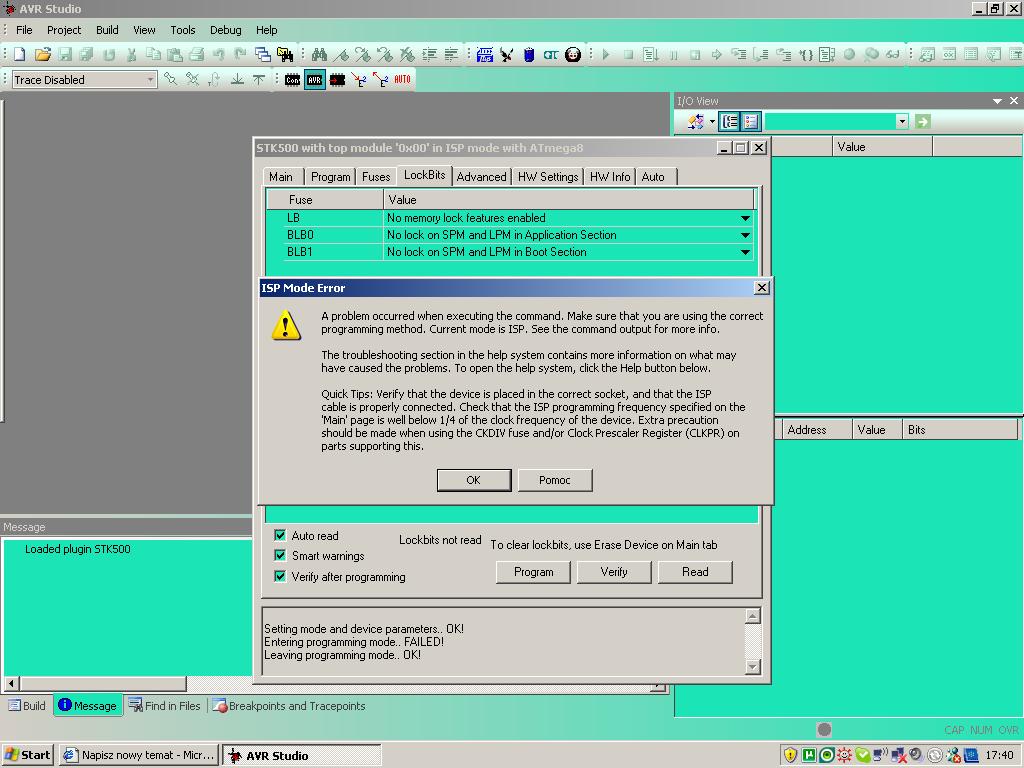Click the chip with red arrow icon

coord(337,80)
